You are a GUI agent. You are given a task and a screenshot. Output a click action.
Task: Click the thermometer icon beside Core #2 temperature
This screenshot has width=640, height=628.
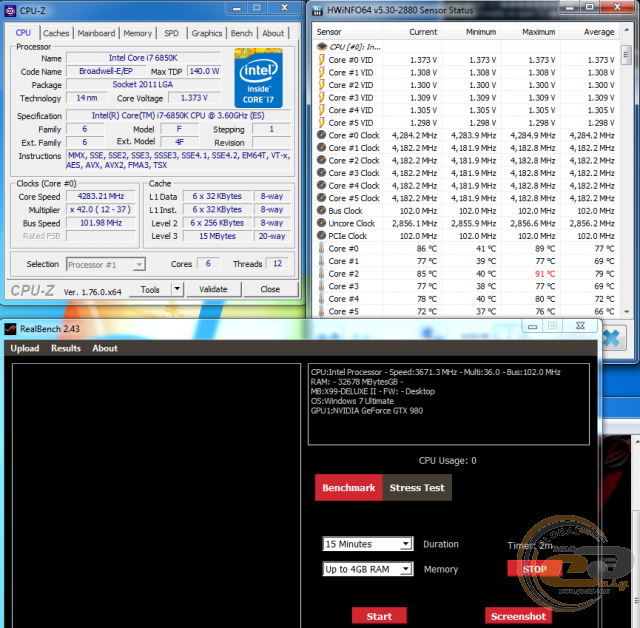point(322,273)
